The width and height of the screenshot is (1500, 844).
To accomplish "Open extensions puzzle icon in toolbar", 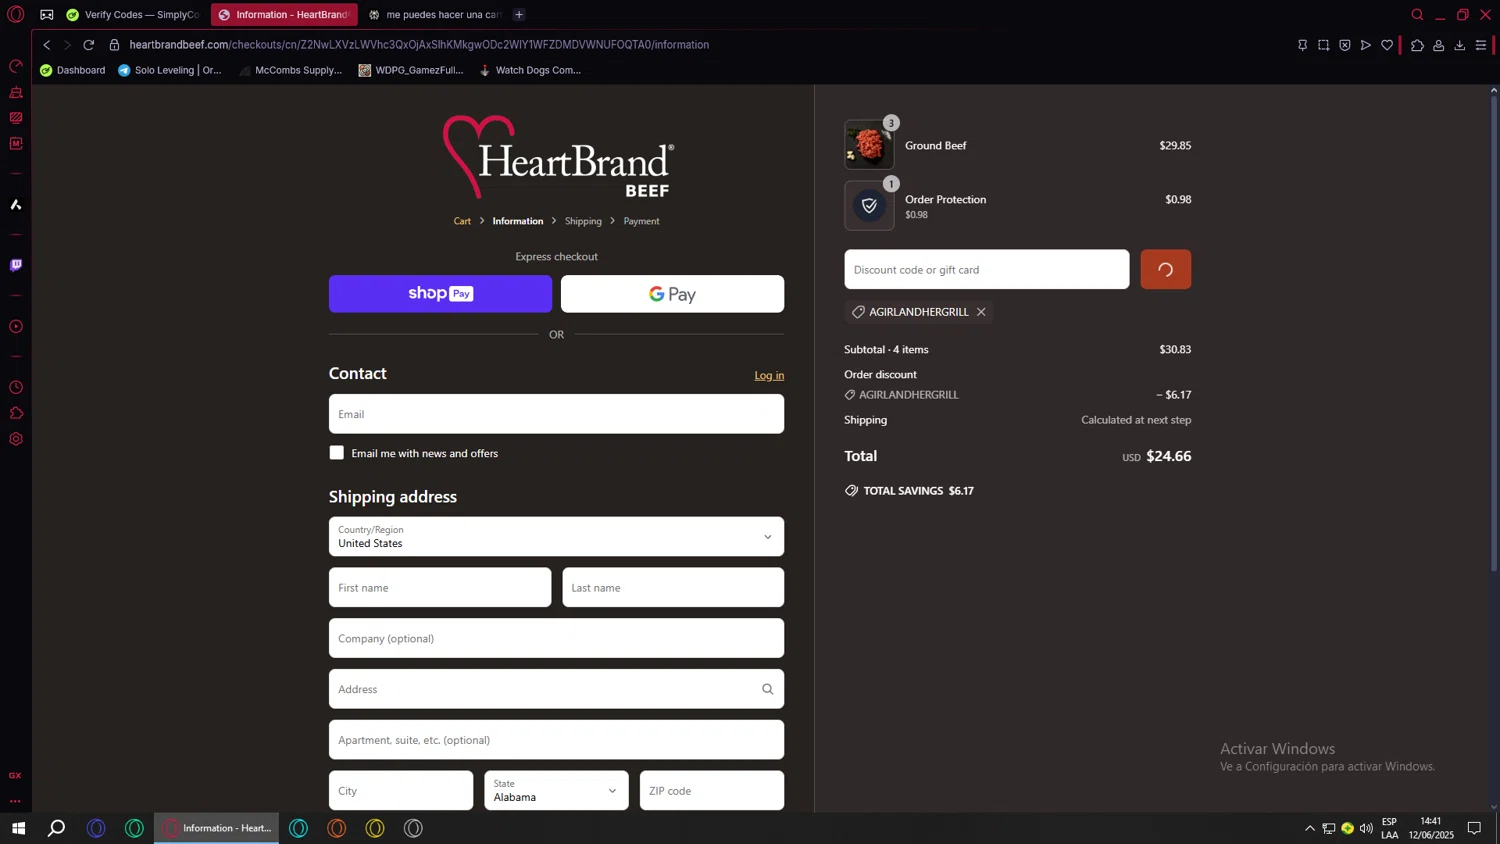I will pos(1417,45).
